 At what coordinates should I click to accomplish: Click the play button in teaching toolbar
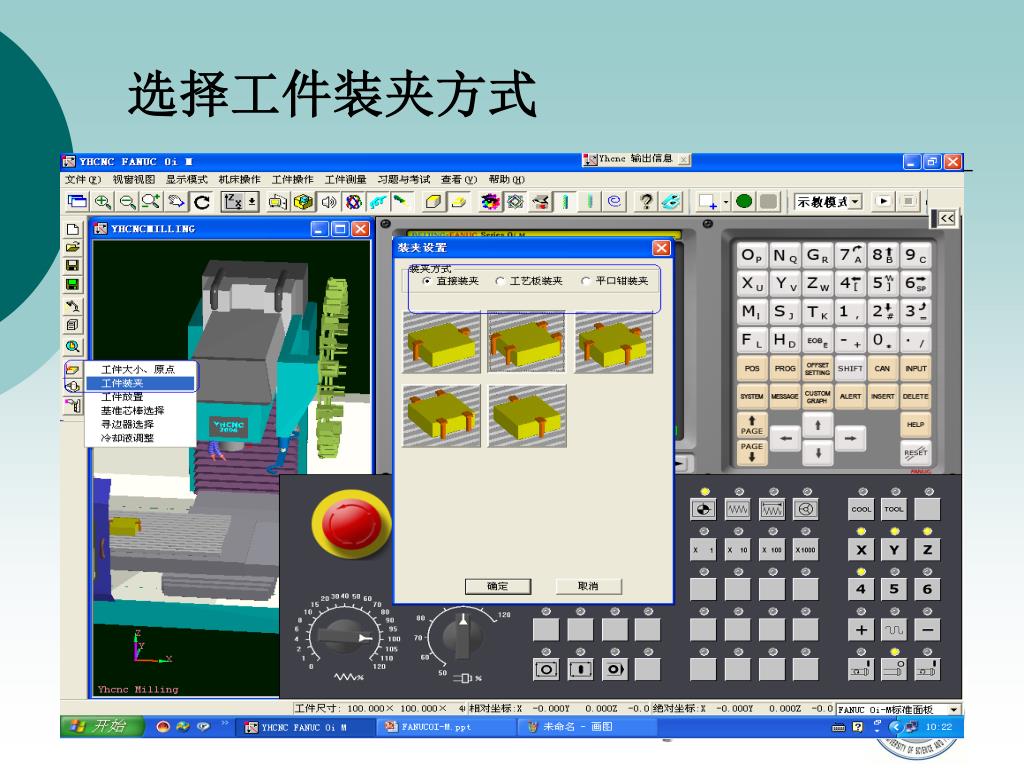883,201
